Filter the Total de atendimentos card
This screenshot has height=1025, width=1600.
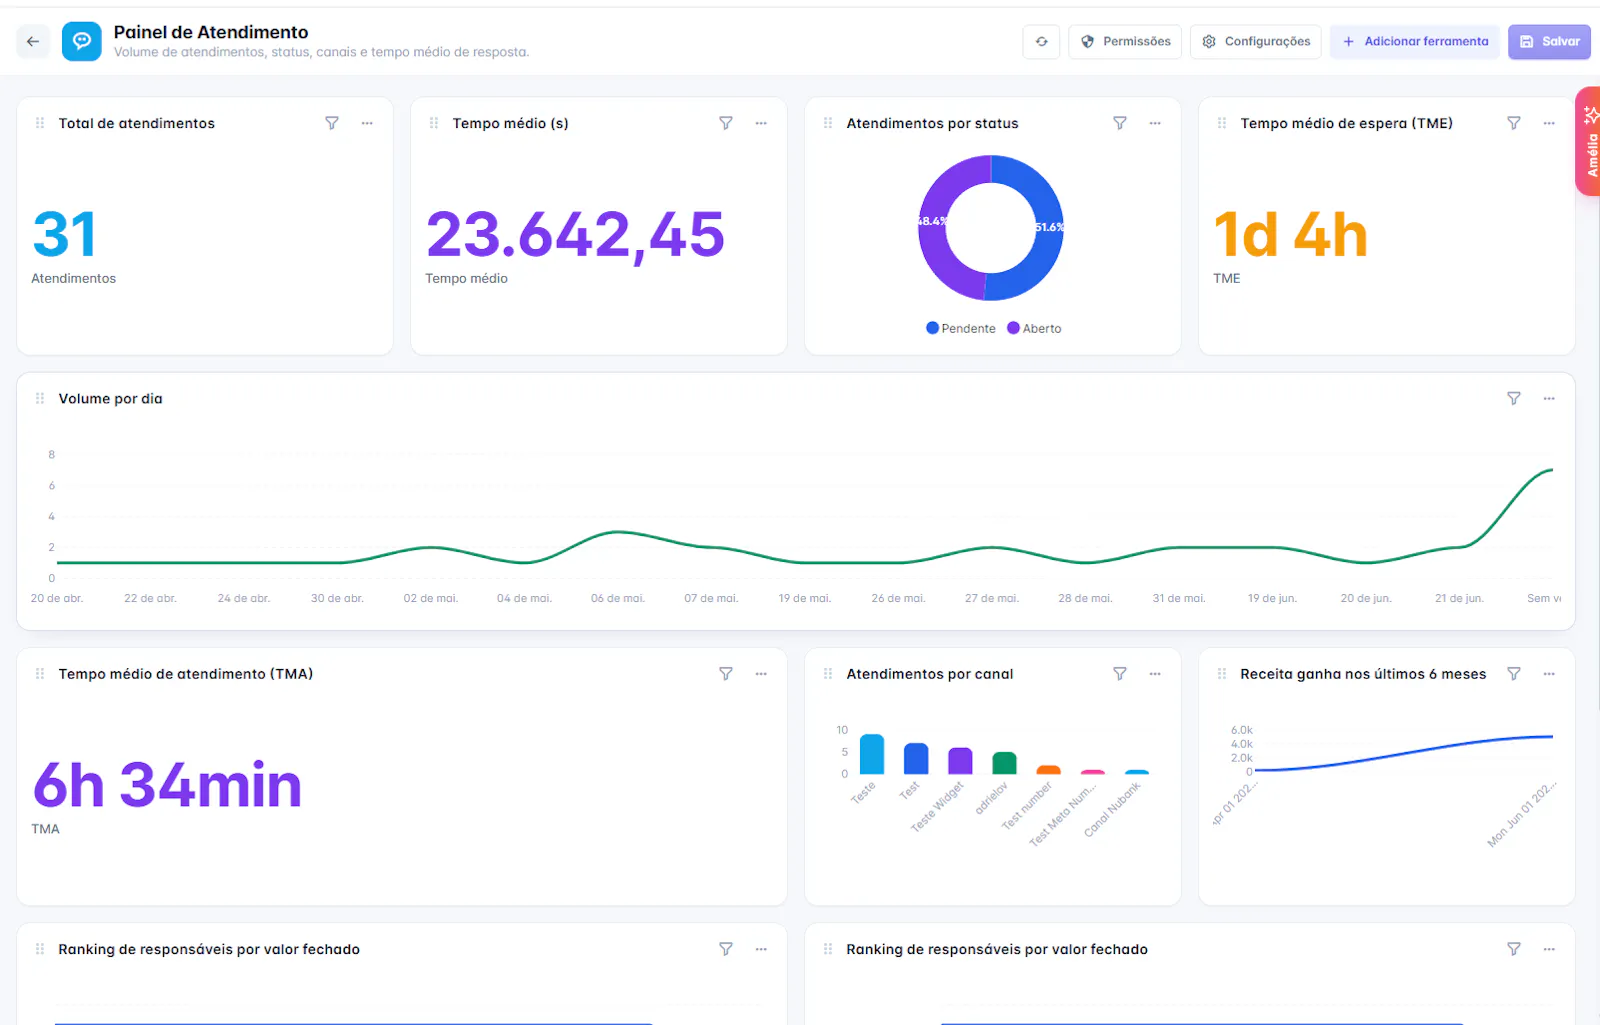coord(332,123)
